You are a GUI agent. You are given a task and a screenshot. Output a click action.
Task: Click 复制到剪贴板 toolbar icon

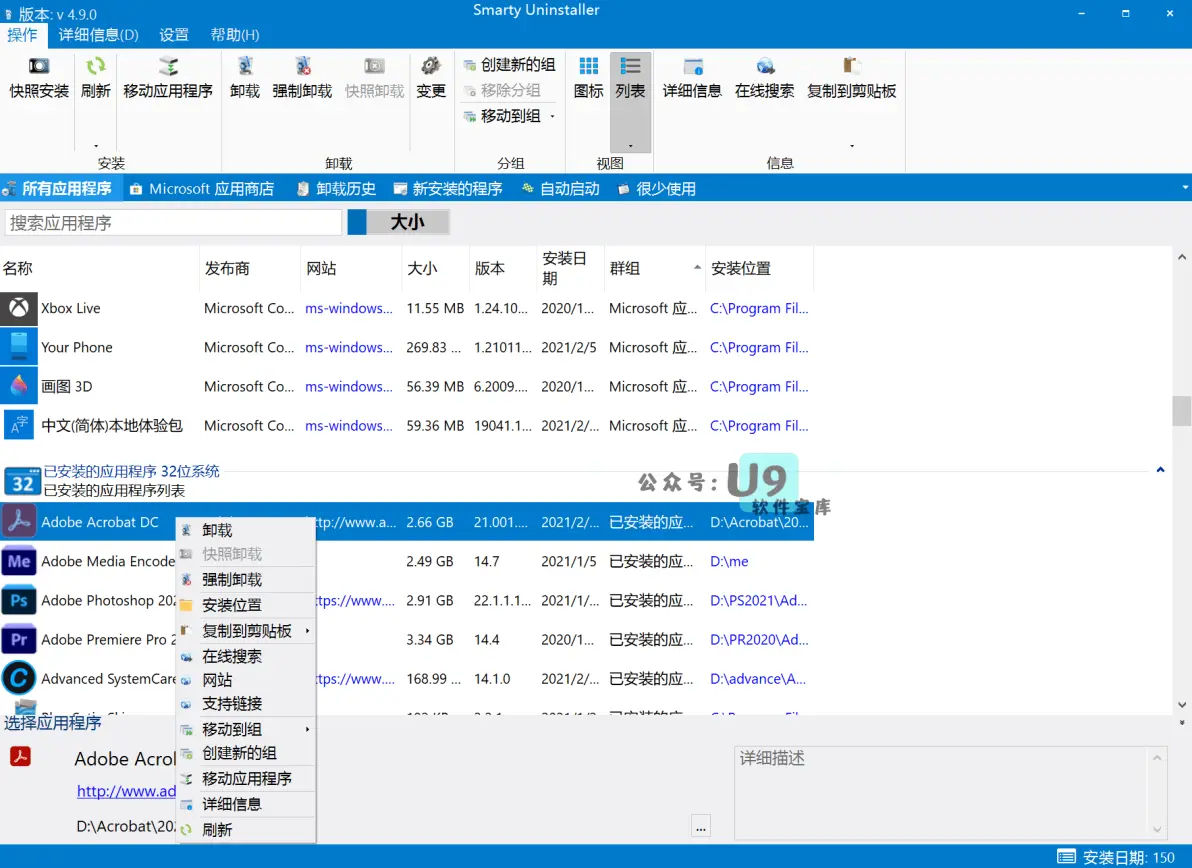[x=851, y=66]
